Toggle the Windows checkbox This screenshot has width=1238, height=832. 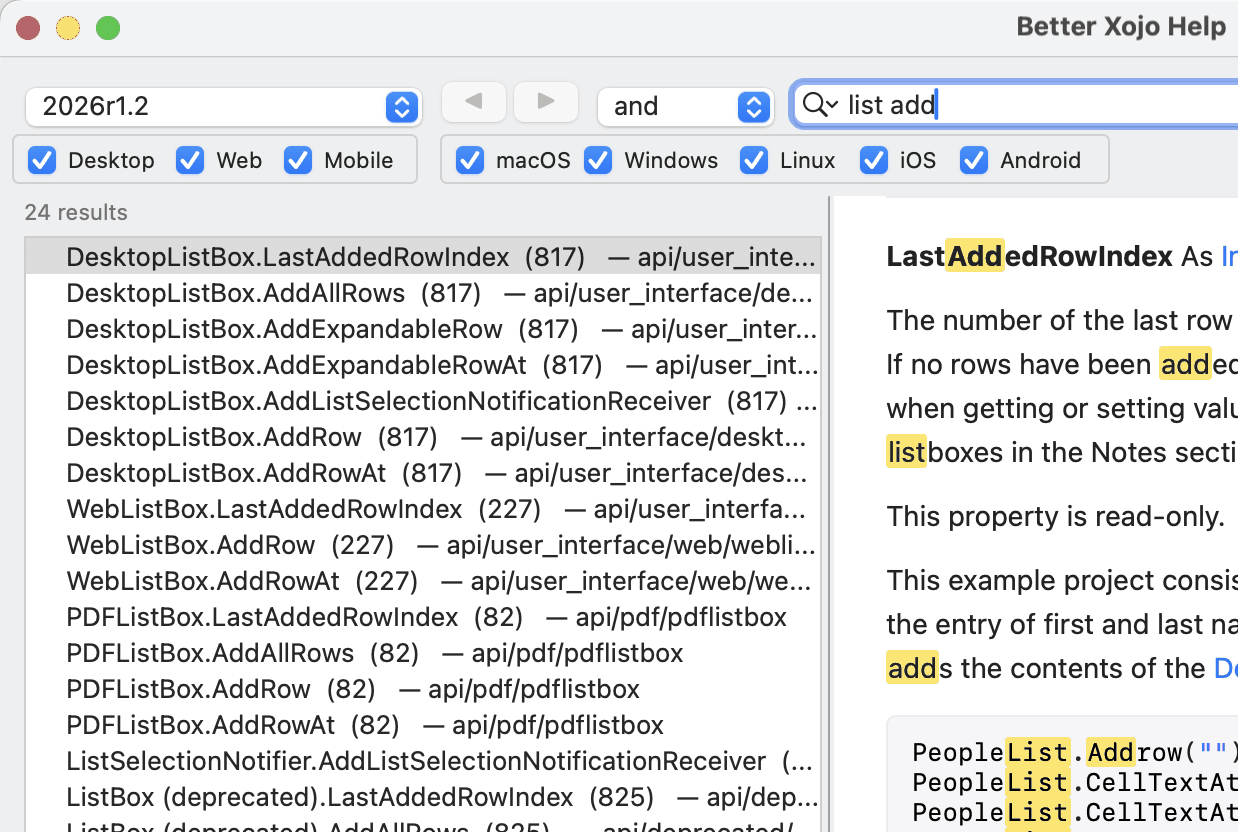pyautogui.click(x=598, y=160)
